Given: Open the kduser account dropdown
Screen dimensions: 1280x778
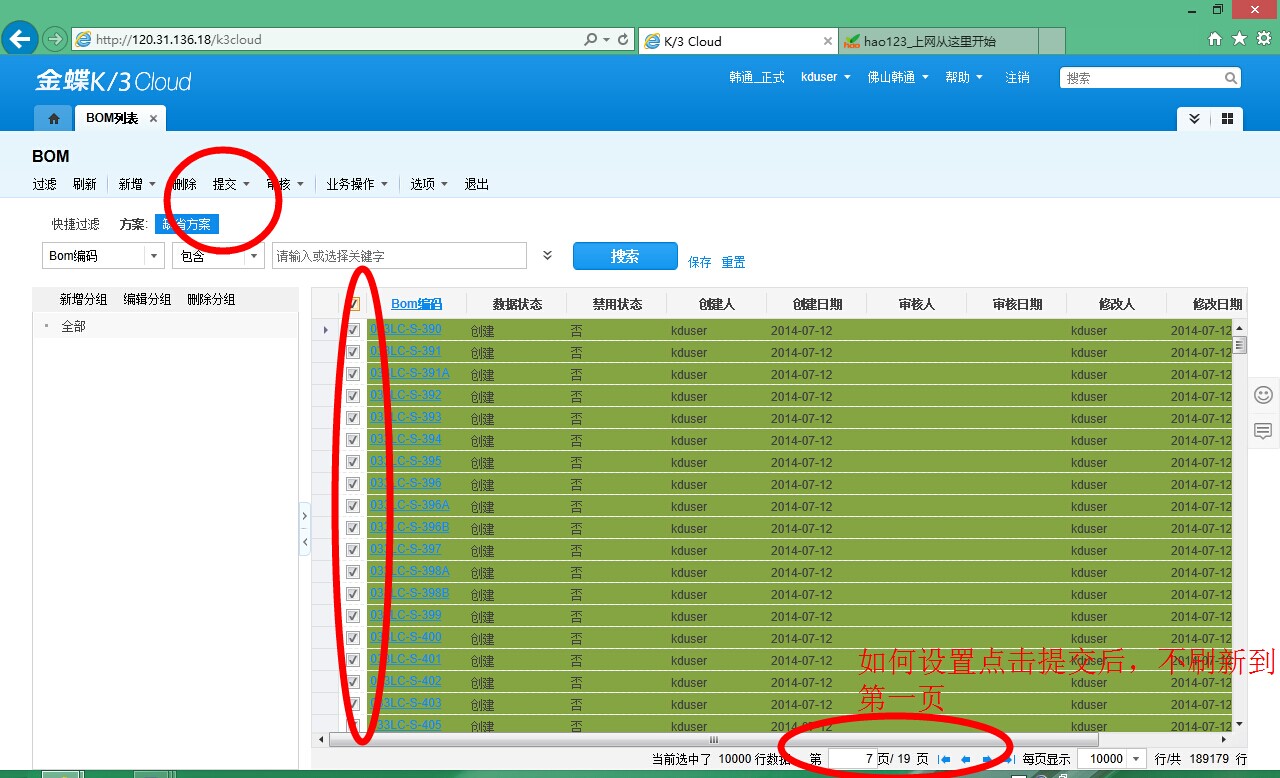Looking at the screenshot, I should (826, 77).
